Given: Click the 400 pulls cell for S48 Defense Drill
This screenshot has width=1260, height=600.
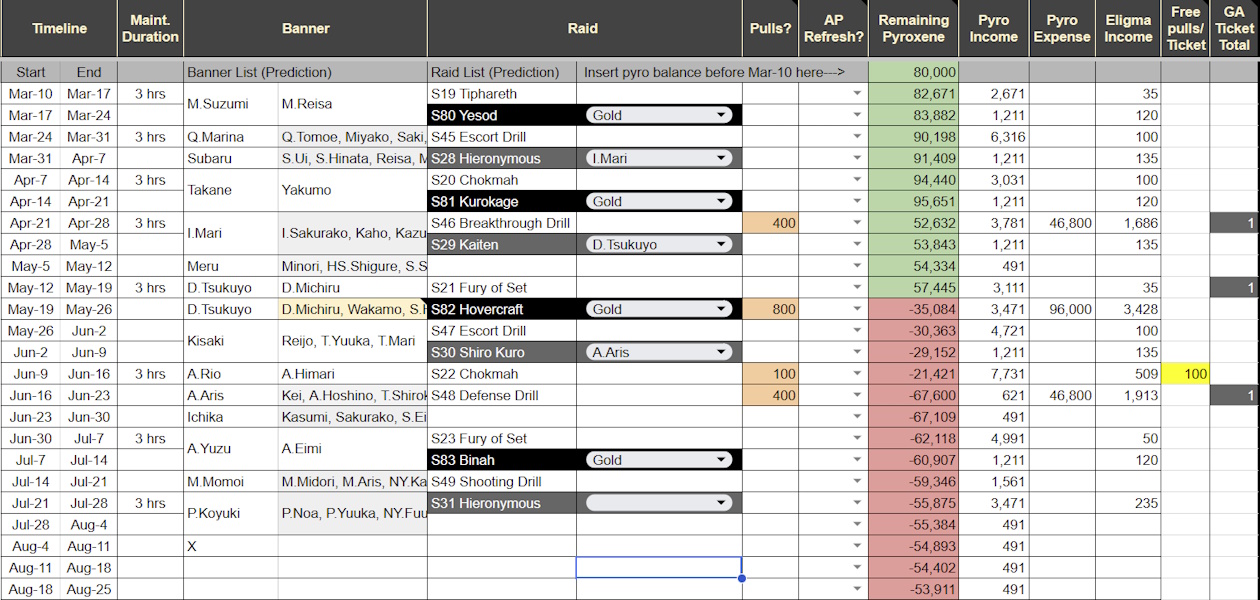Looking at the screenshot, I should pyautogui.click(x=770, y=395).
